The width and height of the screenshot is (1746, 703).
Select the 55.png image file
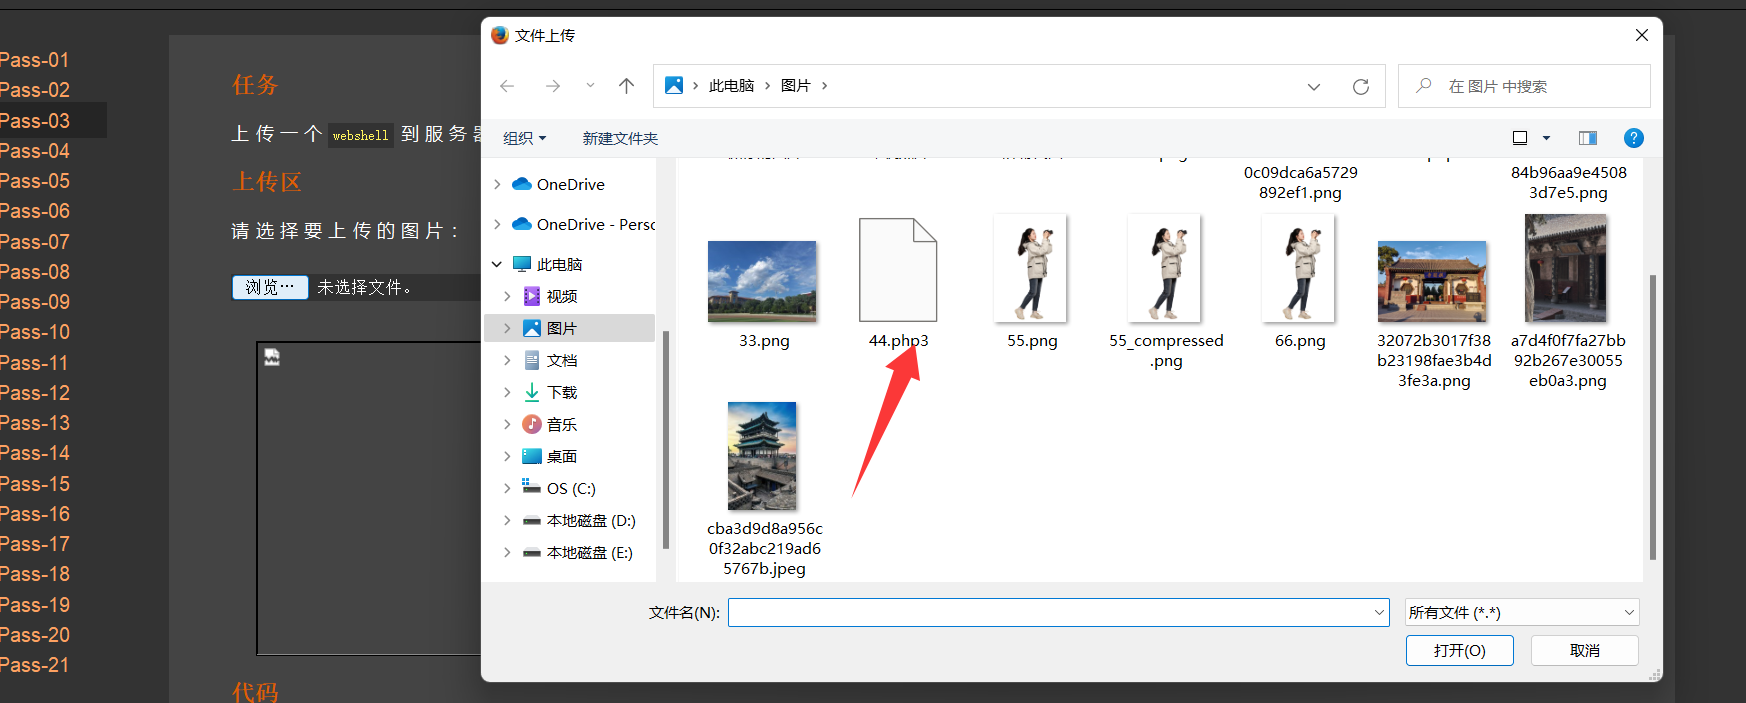point(1031,268)
